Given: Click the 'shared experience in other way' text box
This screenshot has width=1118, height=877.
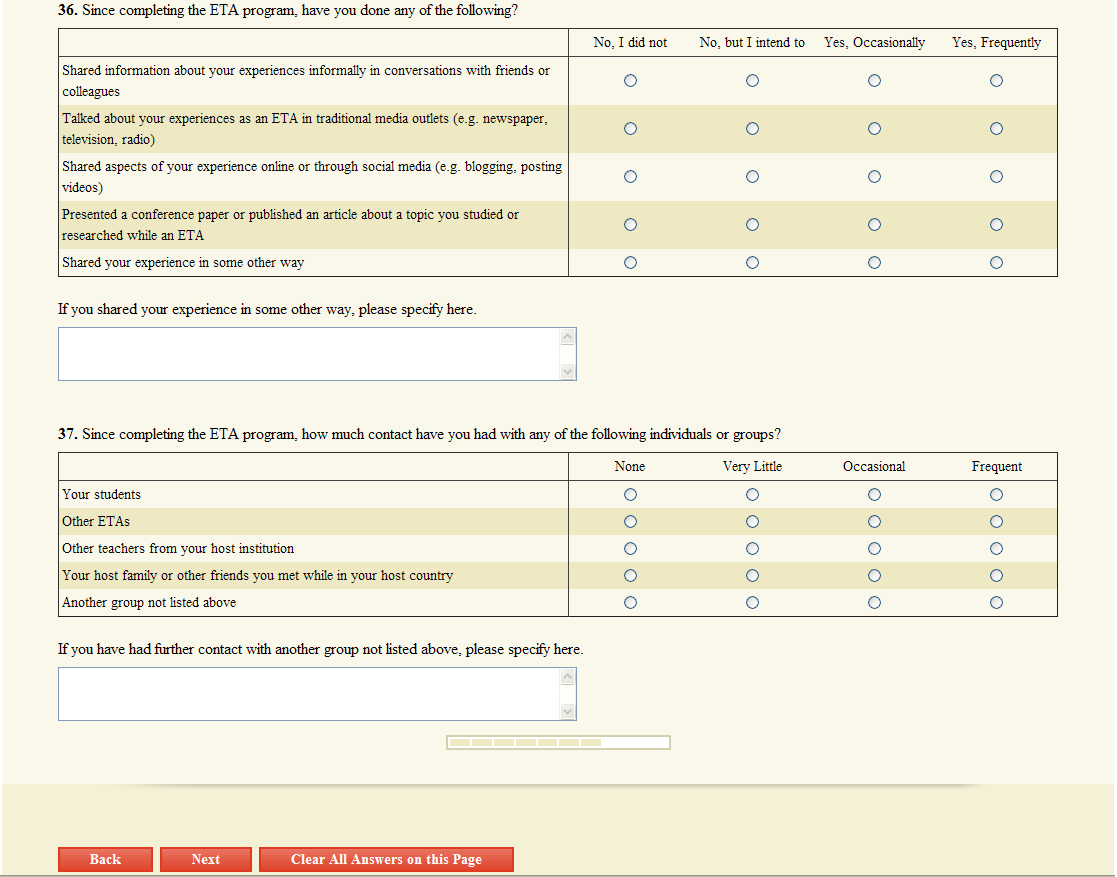Looking at the screenshot, I should point(309,354).
